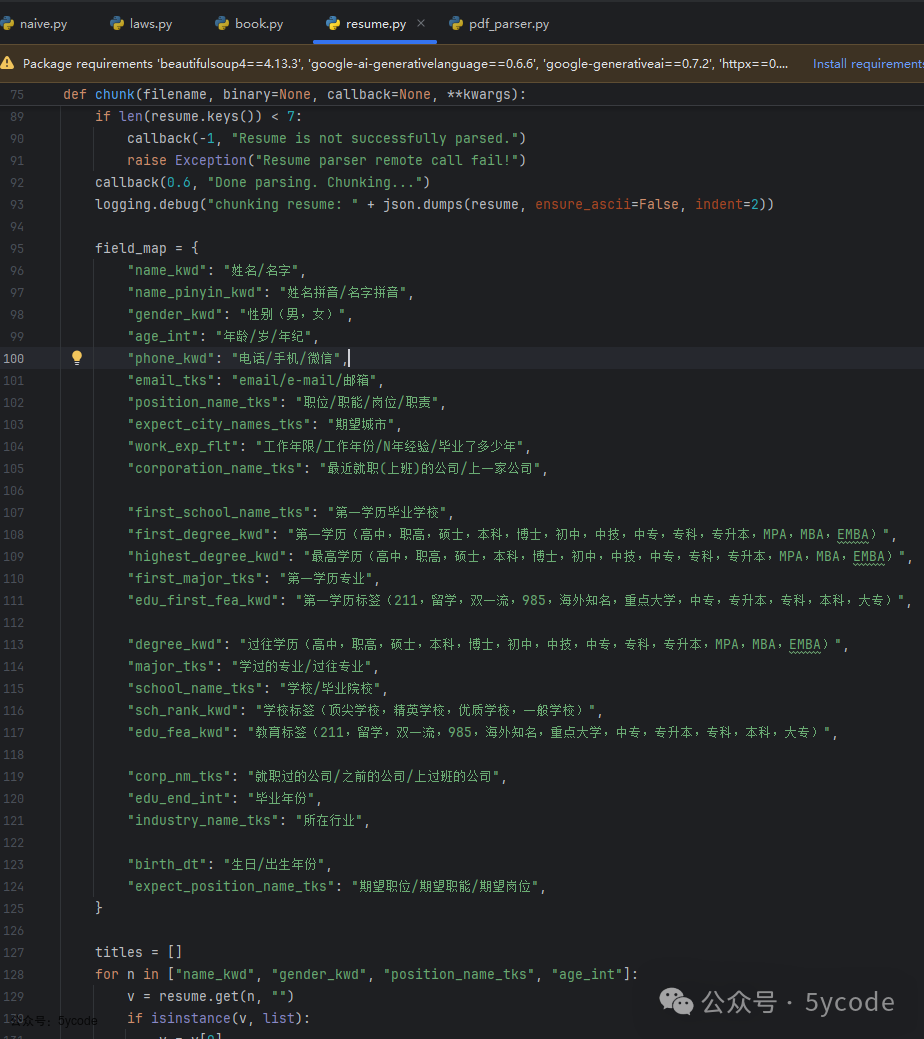The height and width of the screenshot is (1039, 924).
Task: Close the resume.py editor tab
Action: (421, 23)
